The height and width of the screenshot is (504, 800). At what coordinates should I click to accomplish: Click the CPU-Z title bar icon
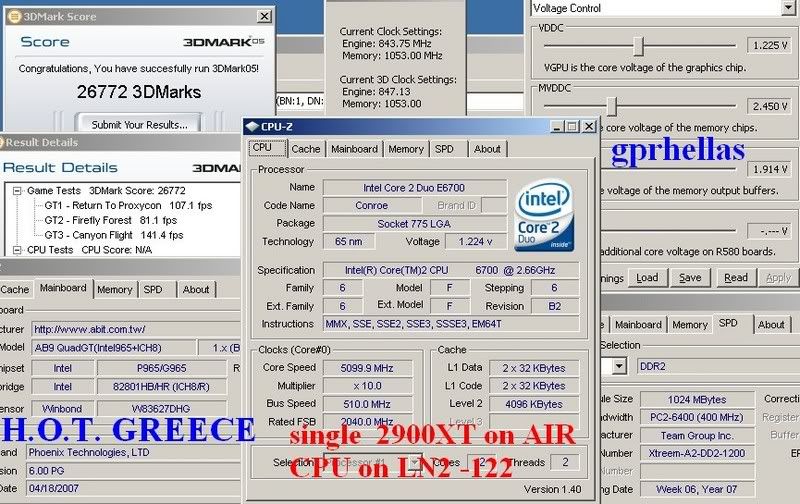coord(252,126)
